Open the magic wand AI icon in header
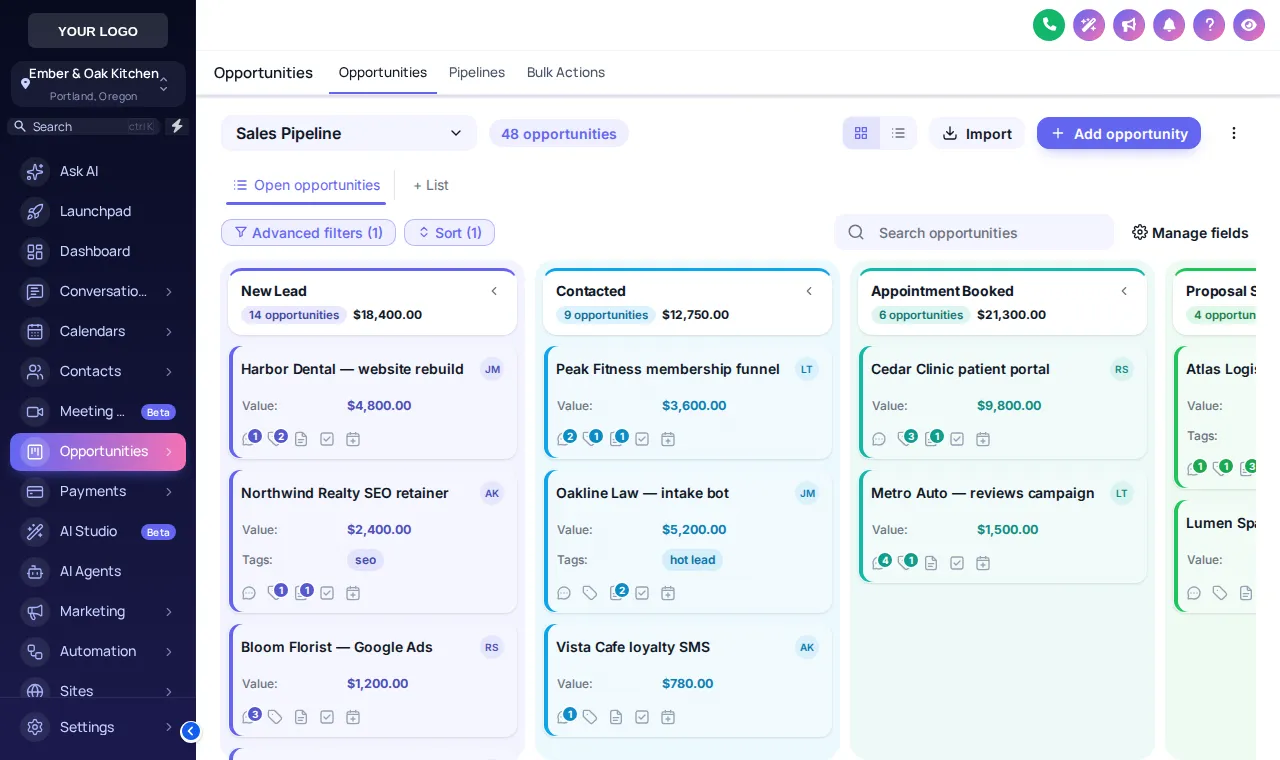 1089,25
